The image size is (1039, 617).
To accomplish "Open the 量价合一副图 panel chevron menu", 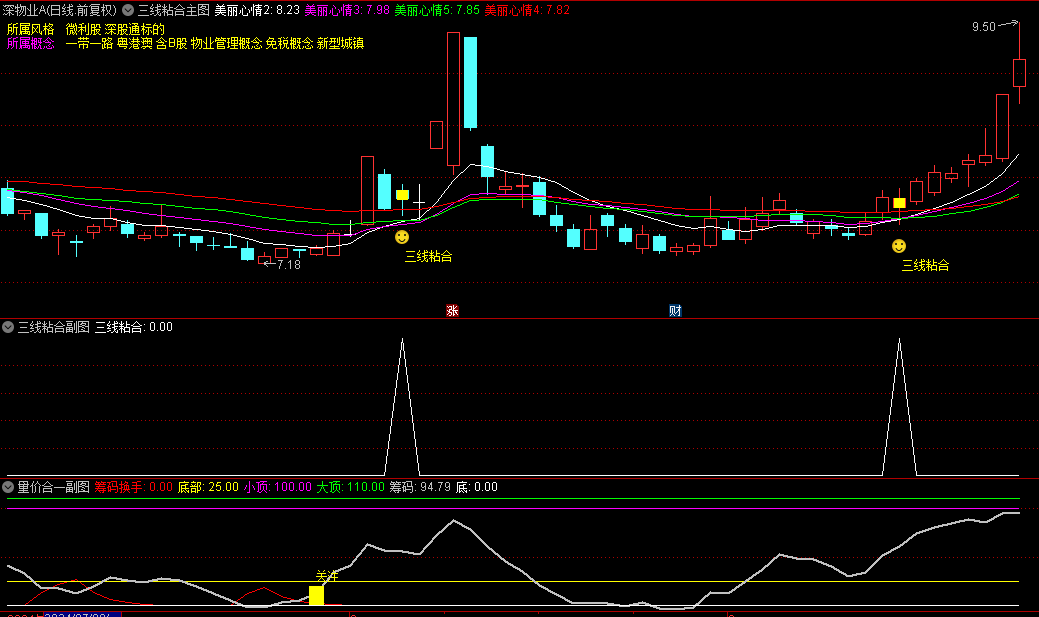I will click(8, 488).
